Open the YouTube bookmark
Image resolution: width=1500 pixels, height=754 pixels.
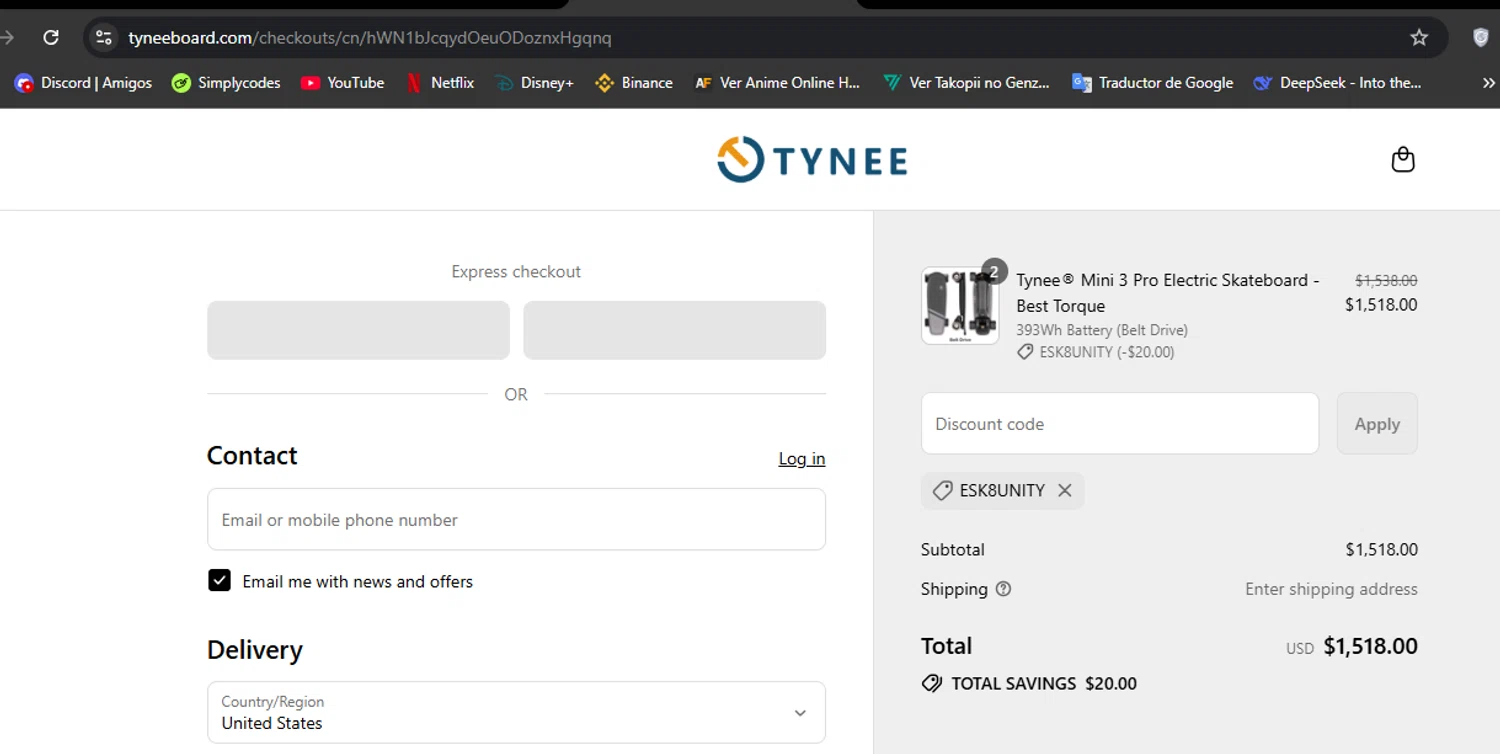[343, 83]
